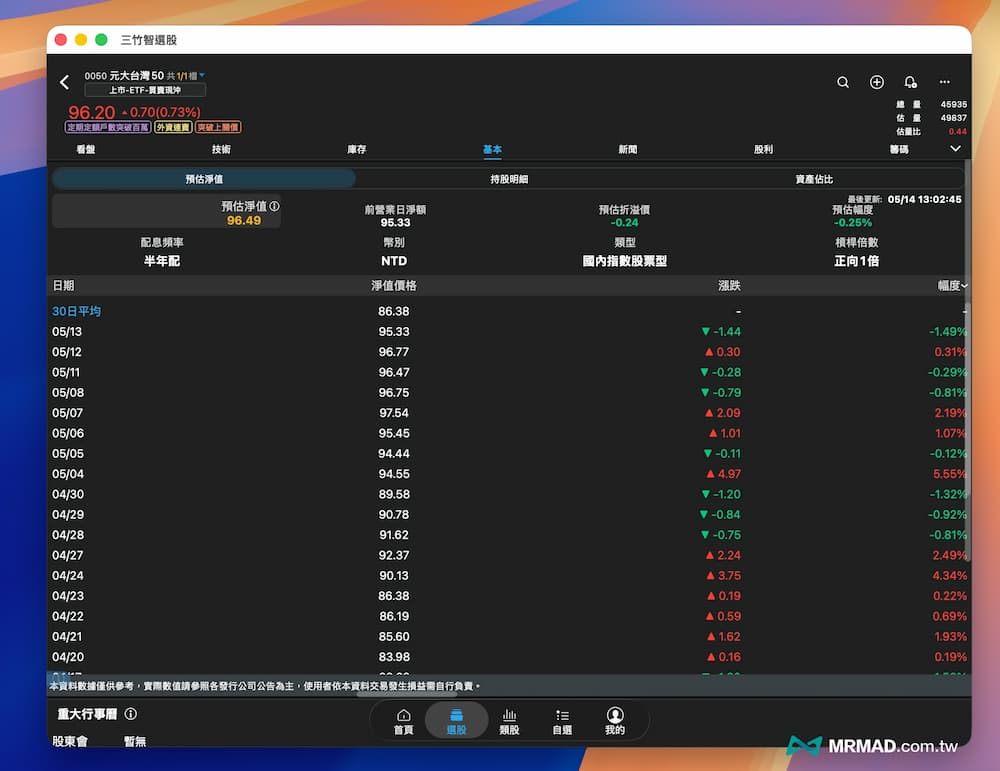Set a price alert bell icon
The image size is (1000, 771).
pos(910,82)
